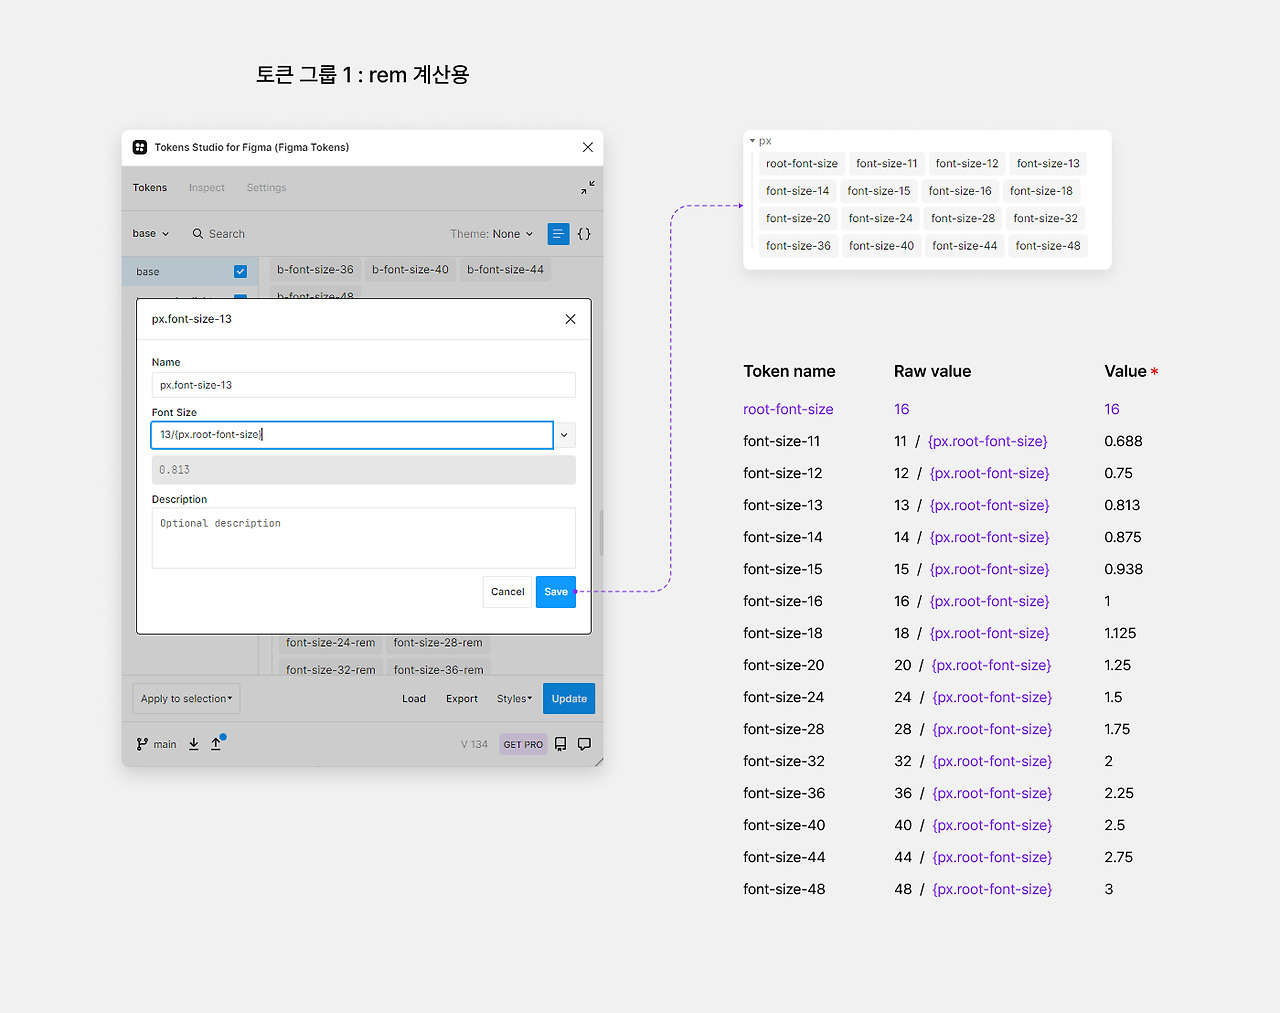
Task: Click the font-size-24-rem token chip
Action: click(x=330, y=643)
